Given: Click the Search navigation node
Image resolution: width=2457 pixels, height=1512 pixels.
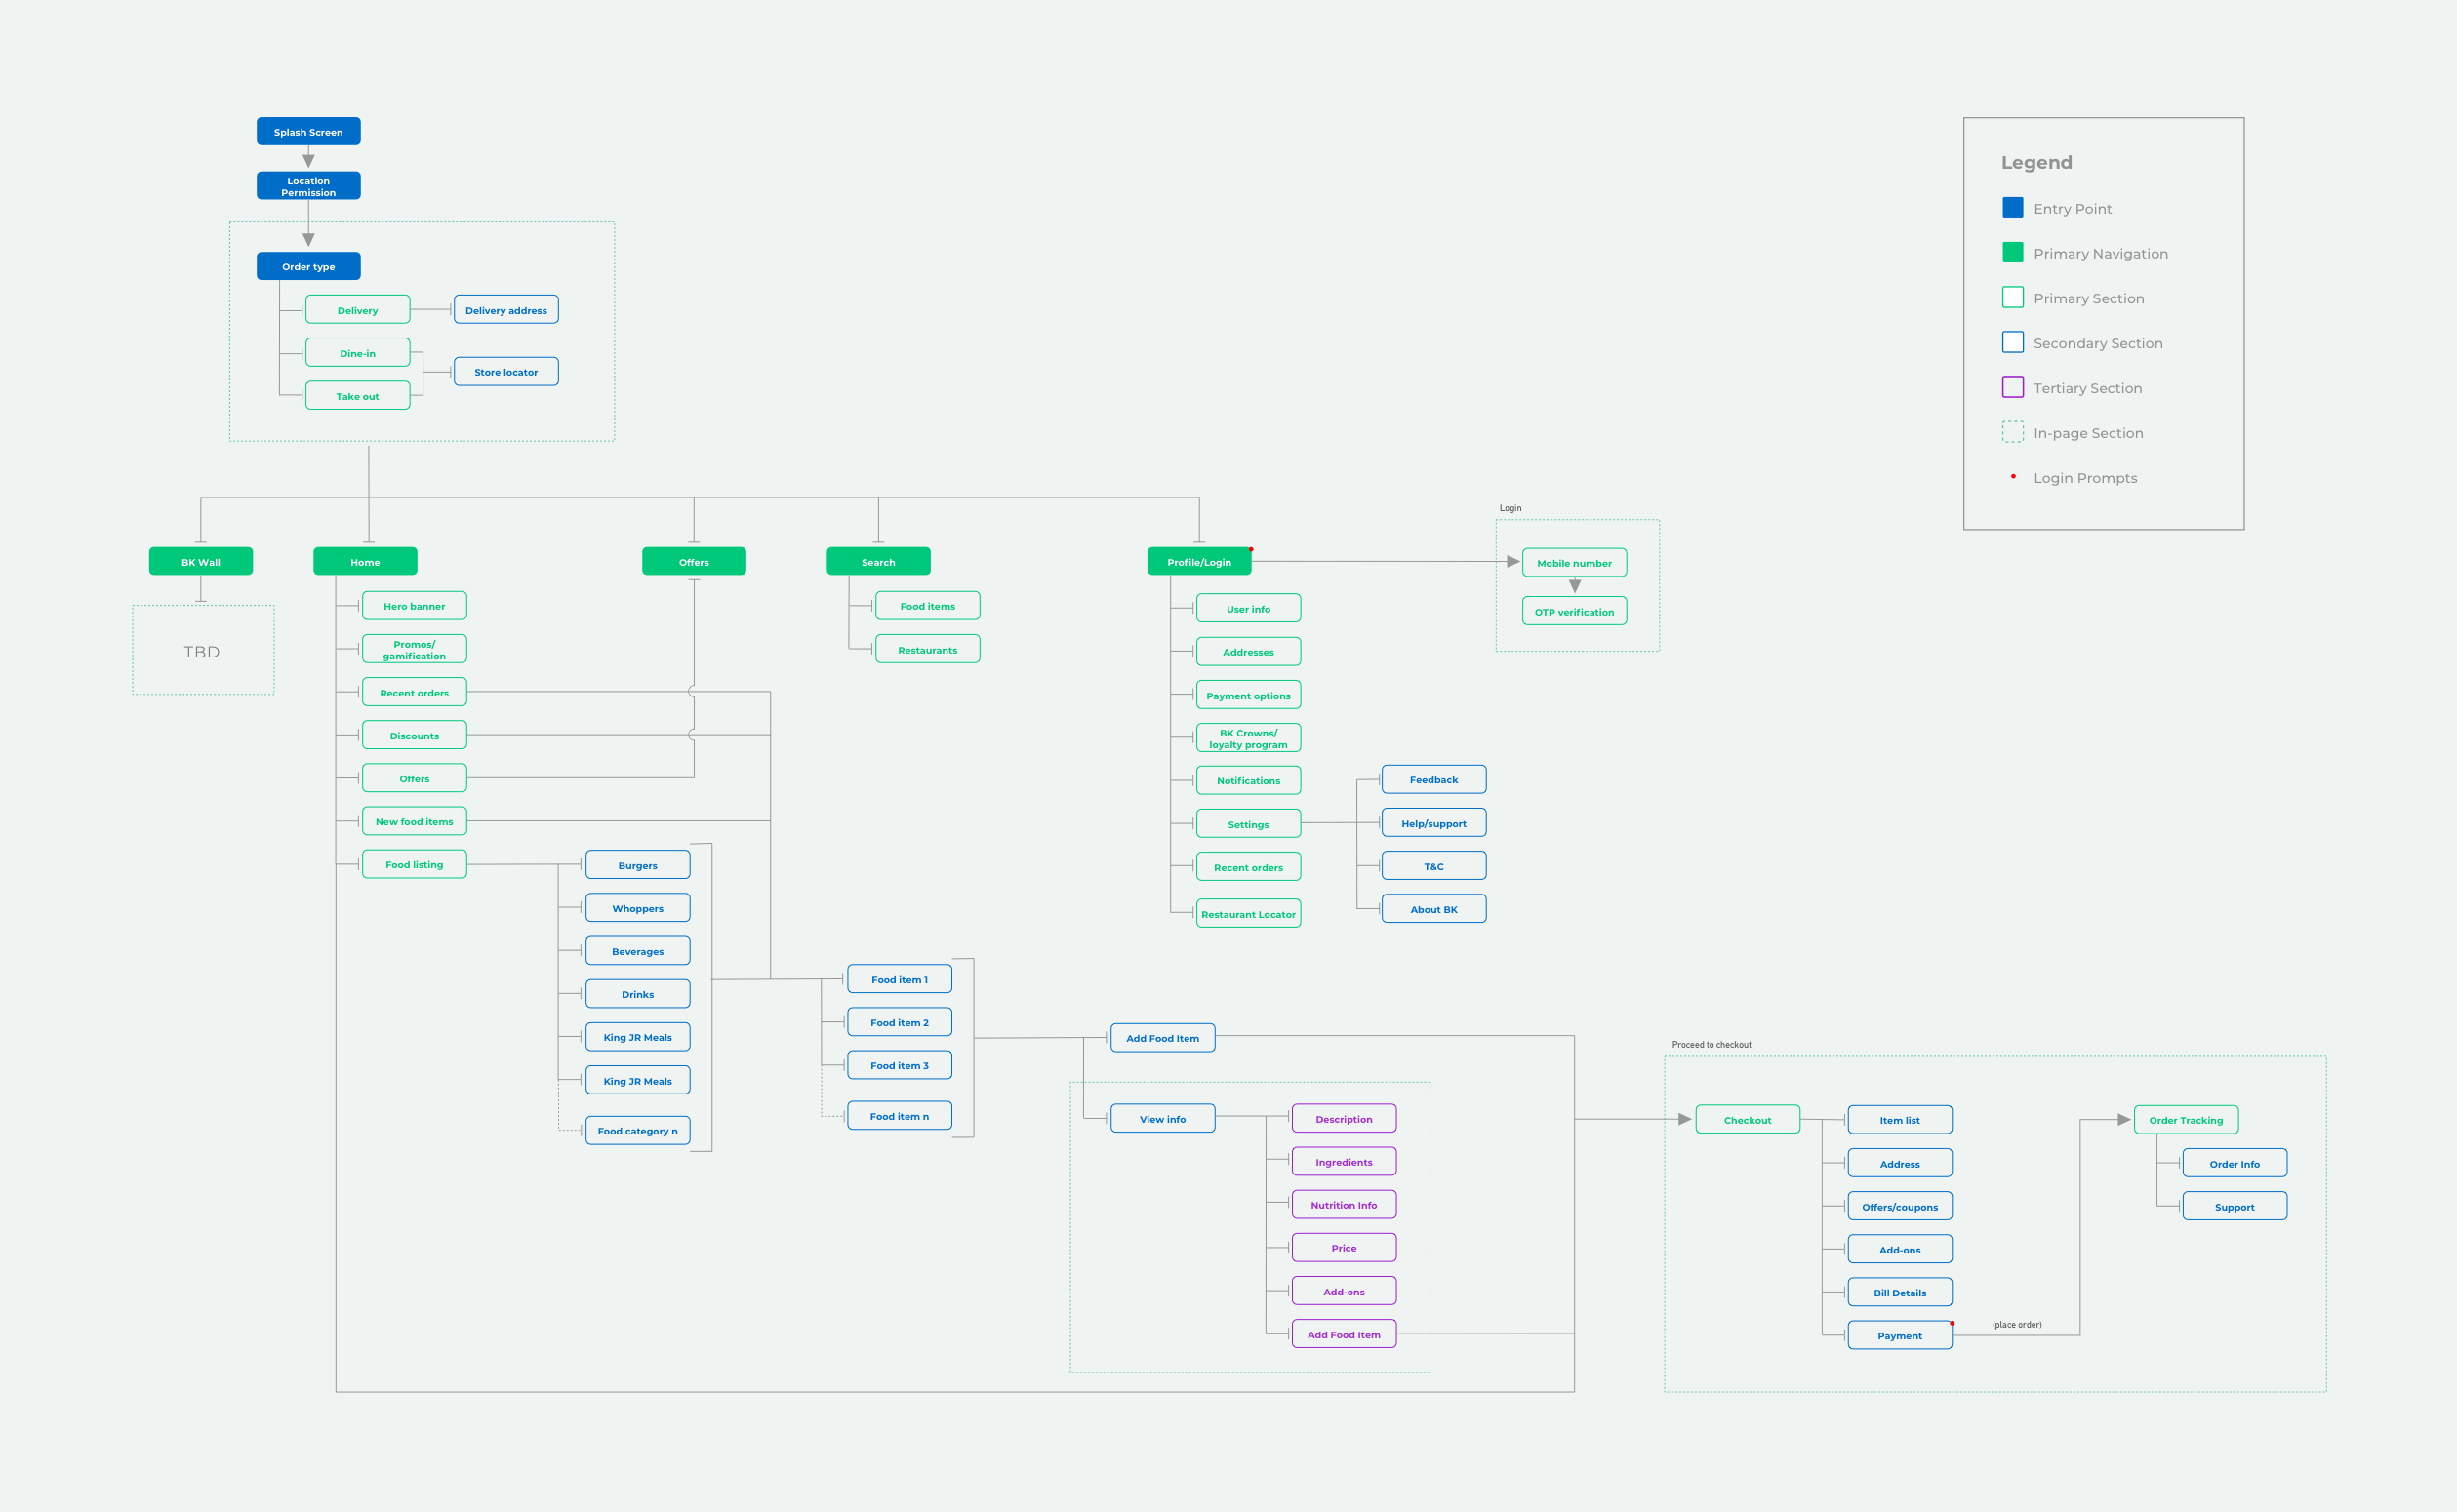Looking at the screenshot, I should point(878,562).
